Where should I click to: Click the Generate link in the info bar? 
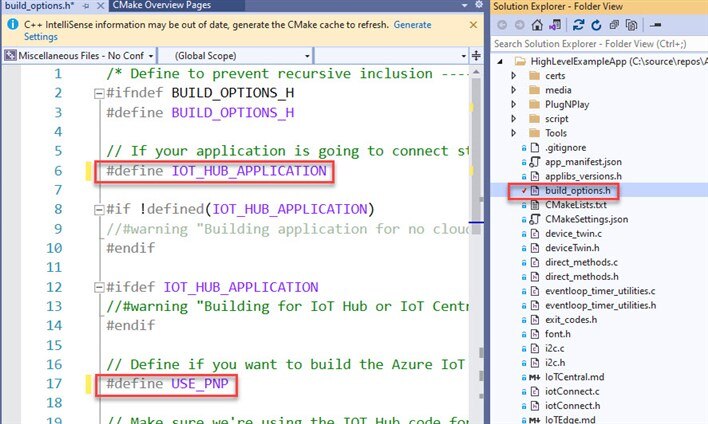tap(413, 24)
